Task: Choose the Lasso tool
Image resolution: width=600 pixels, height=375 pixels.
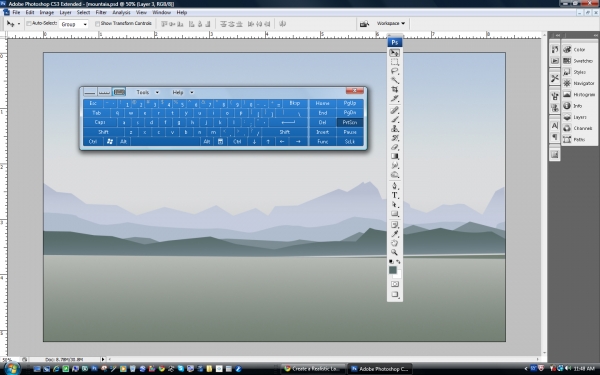Action: tap(395, 71)
